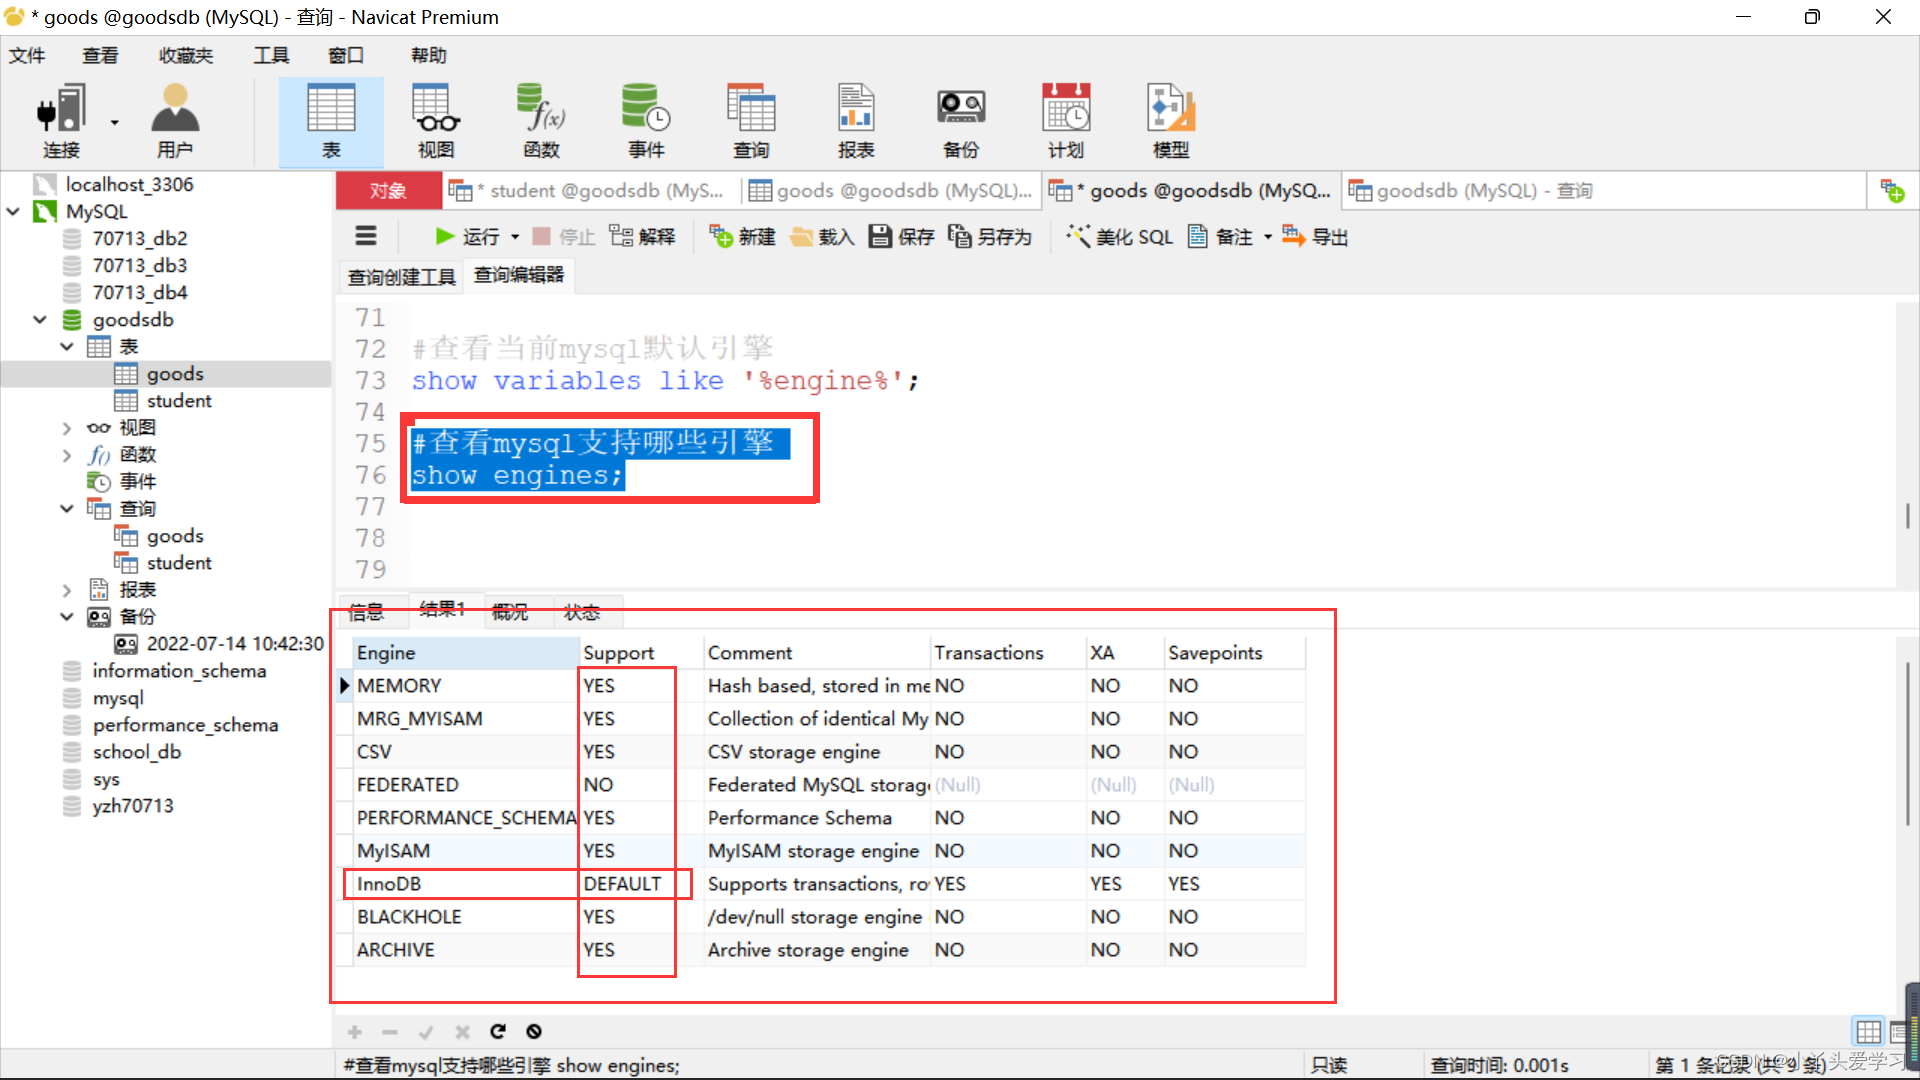Create a new query with 新建
The width and height of the screenshot is (1920, 1080).
click(743, 236)
